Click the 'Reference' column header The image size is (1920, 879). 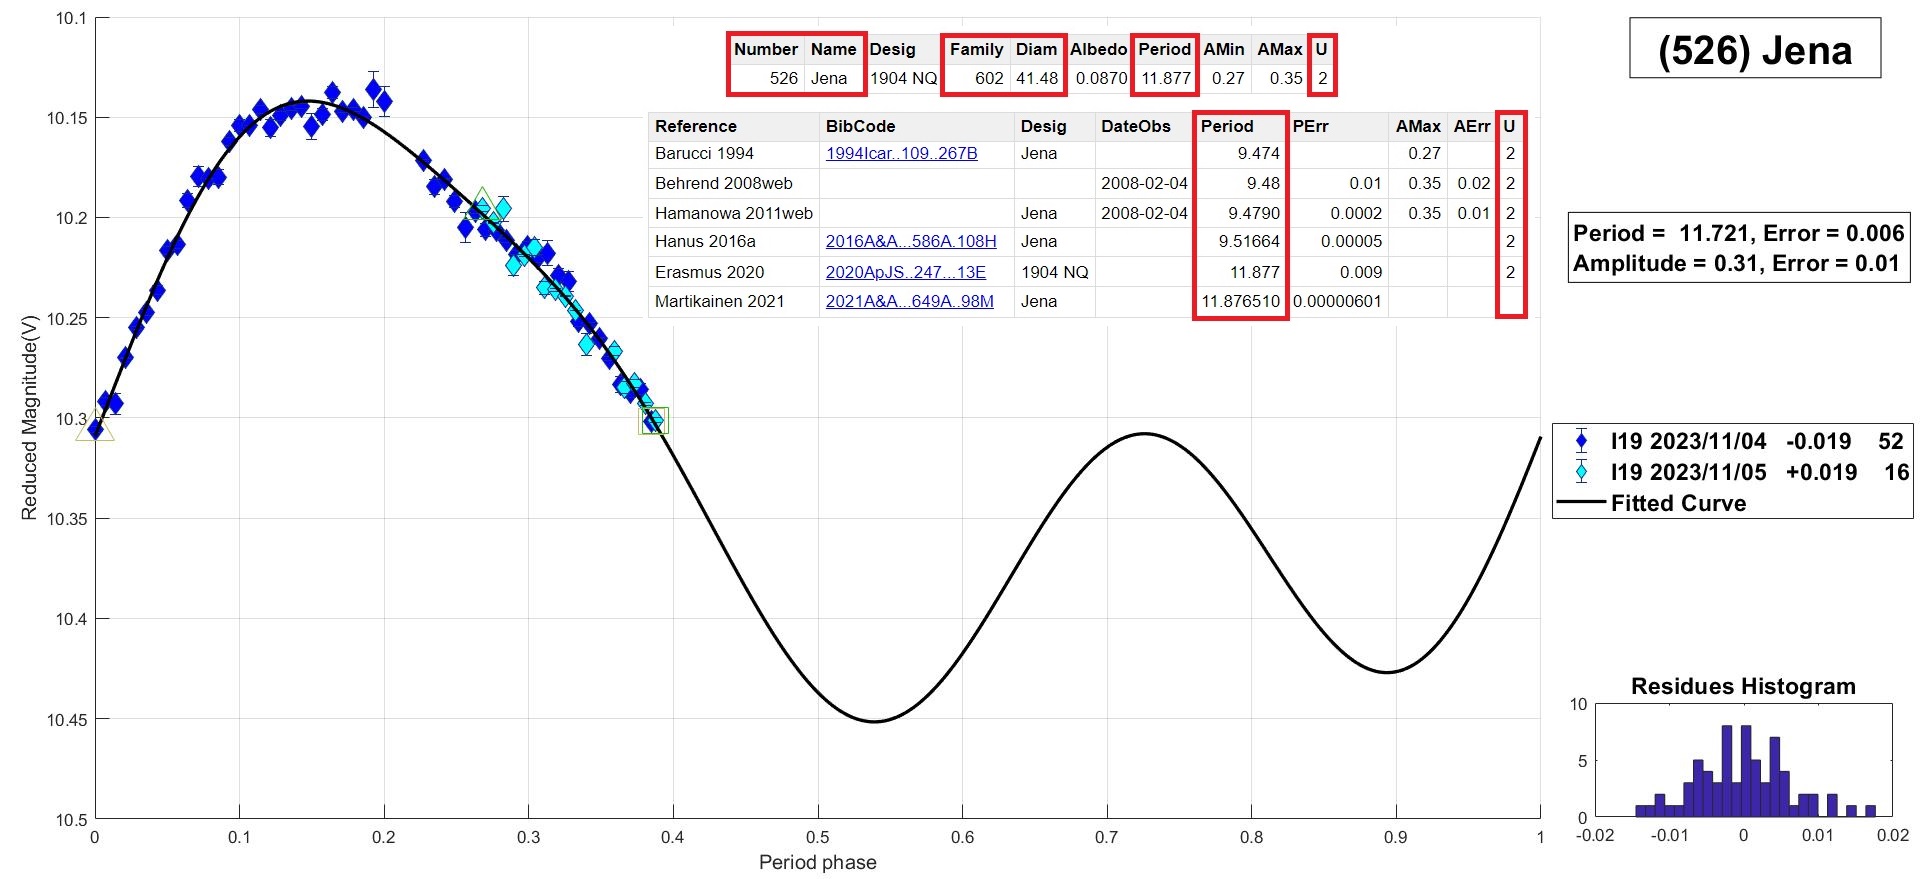coord(695,126)
